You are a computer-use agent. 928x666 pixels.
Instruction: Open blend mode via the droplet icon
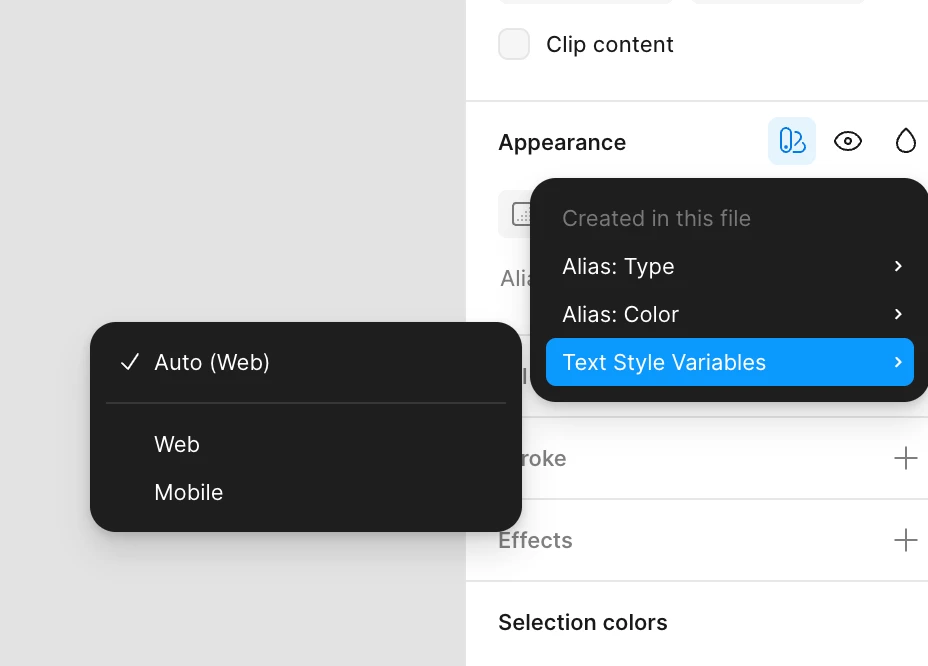point(905,141)
